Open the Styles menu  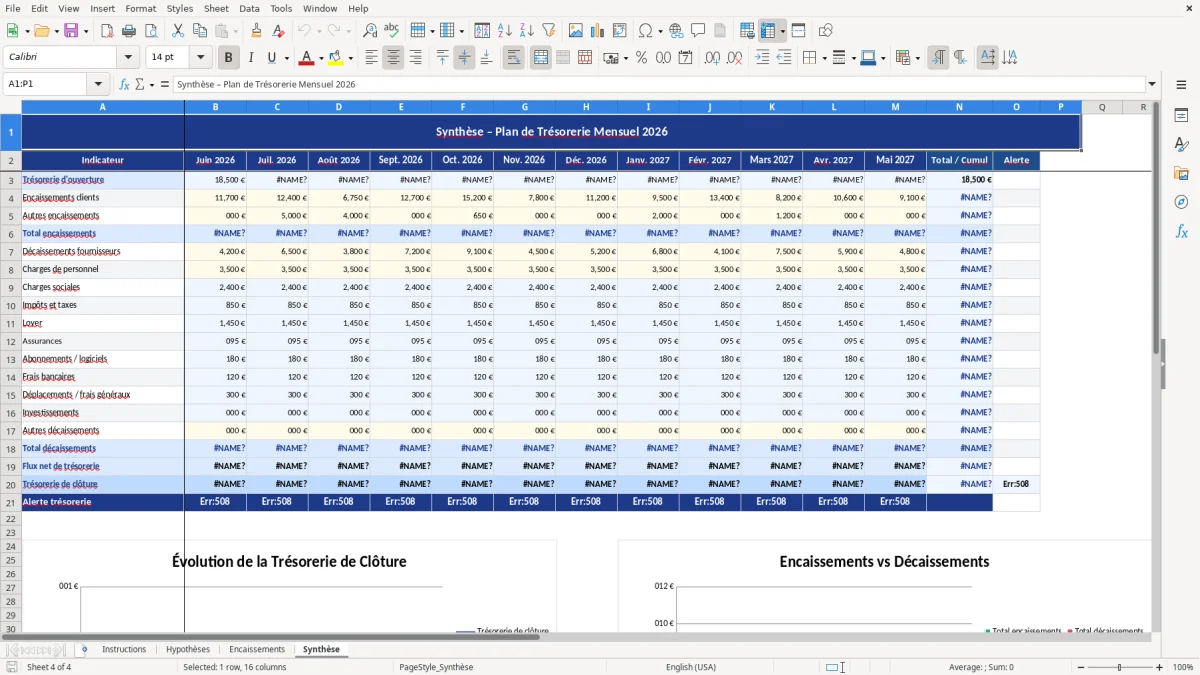(x=180, y=8)
